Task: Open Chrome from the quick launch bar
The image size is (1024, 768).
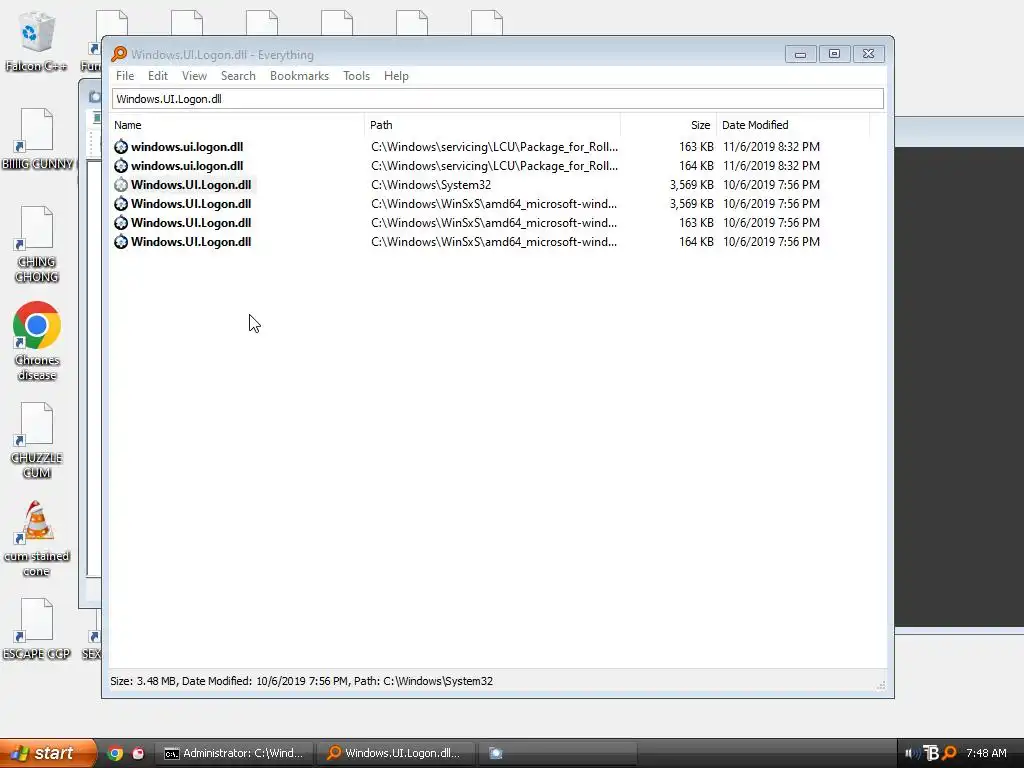Action: click(115, 753)
